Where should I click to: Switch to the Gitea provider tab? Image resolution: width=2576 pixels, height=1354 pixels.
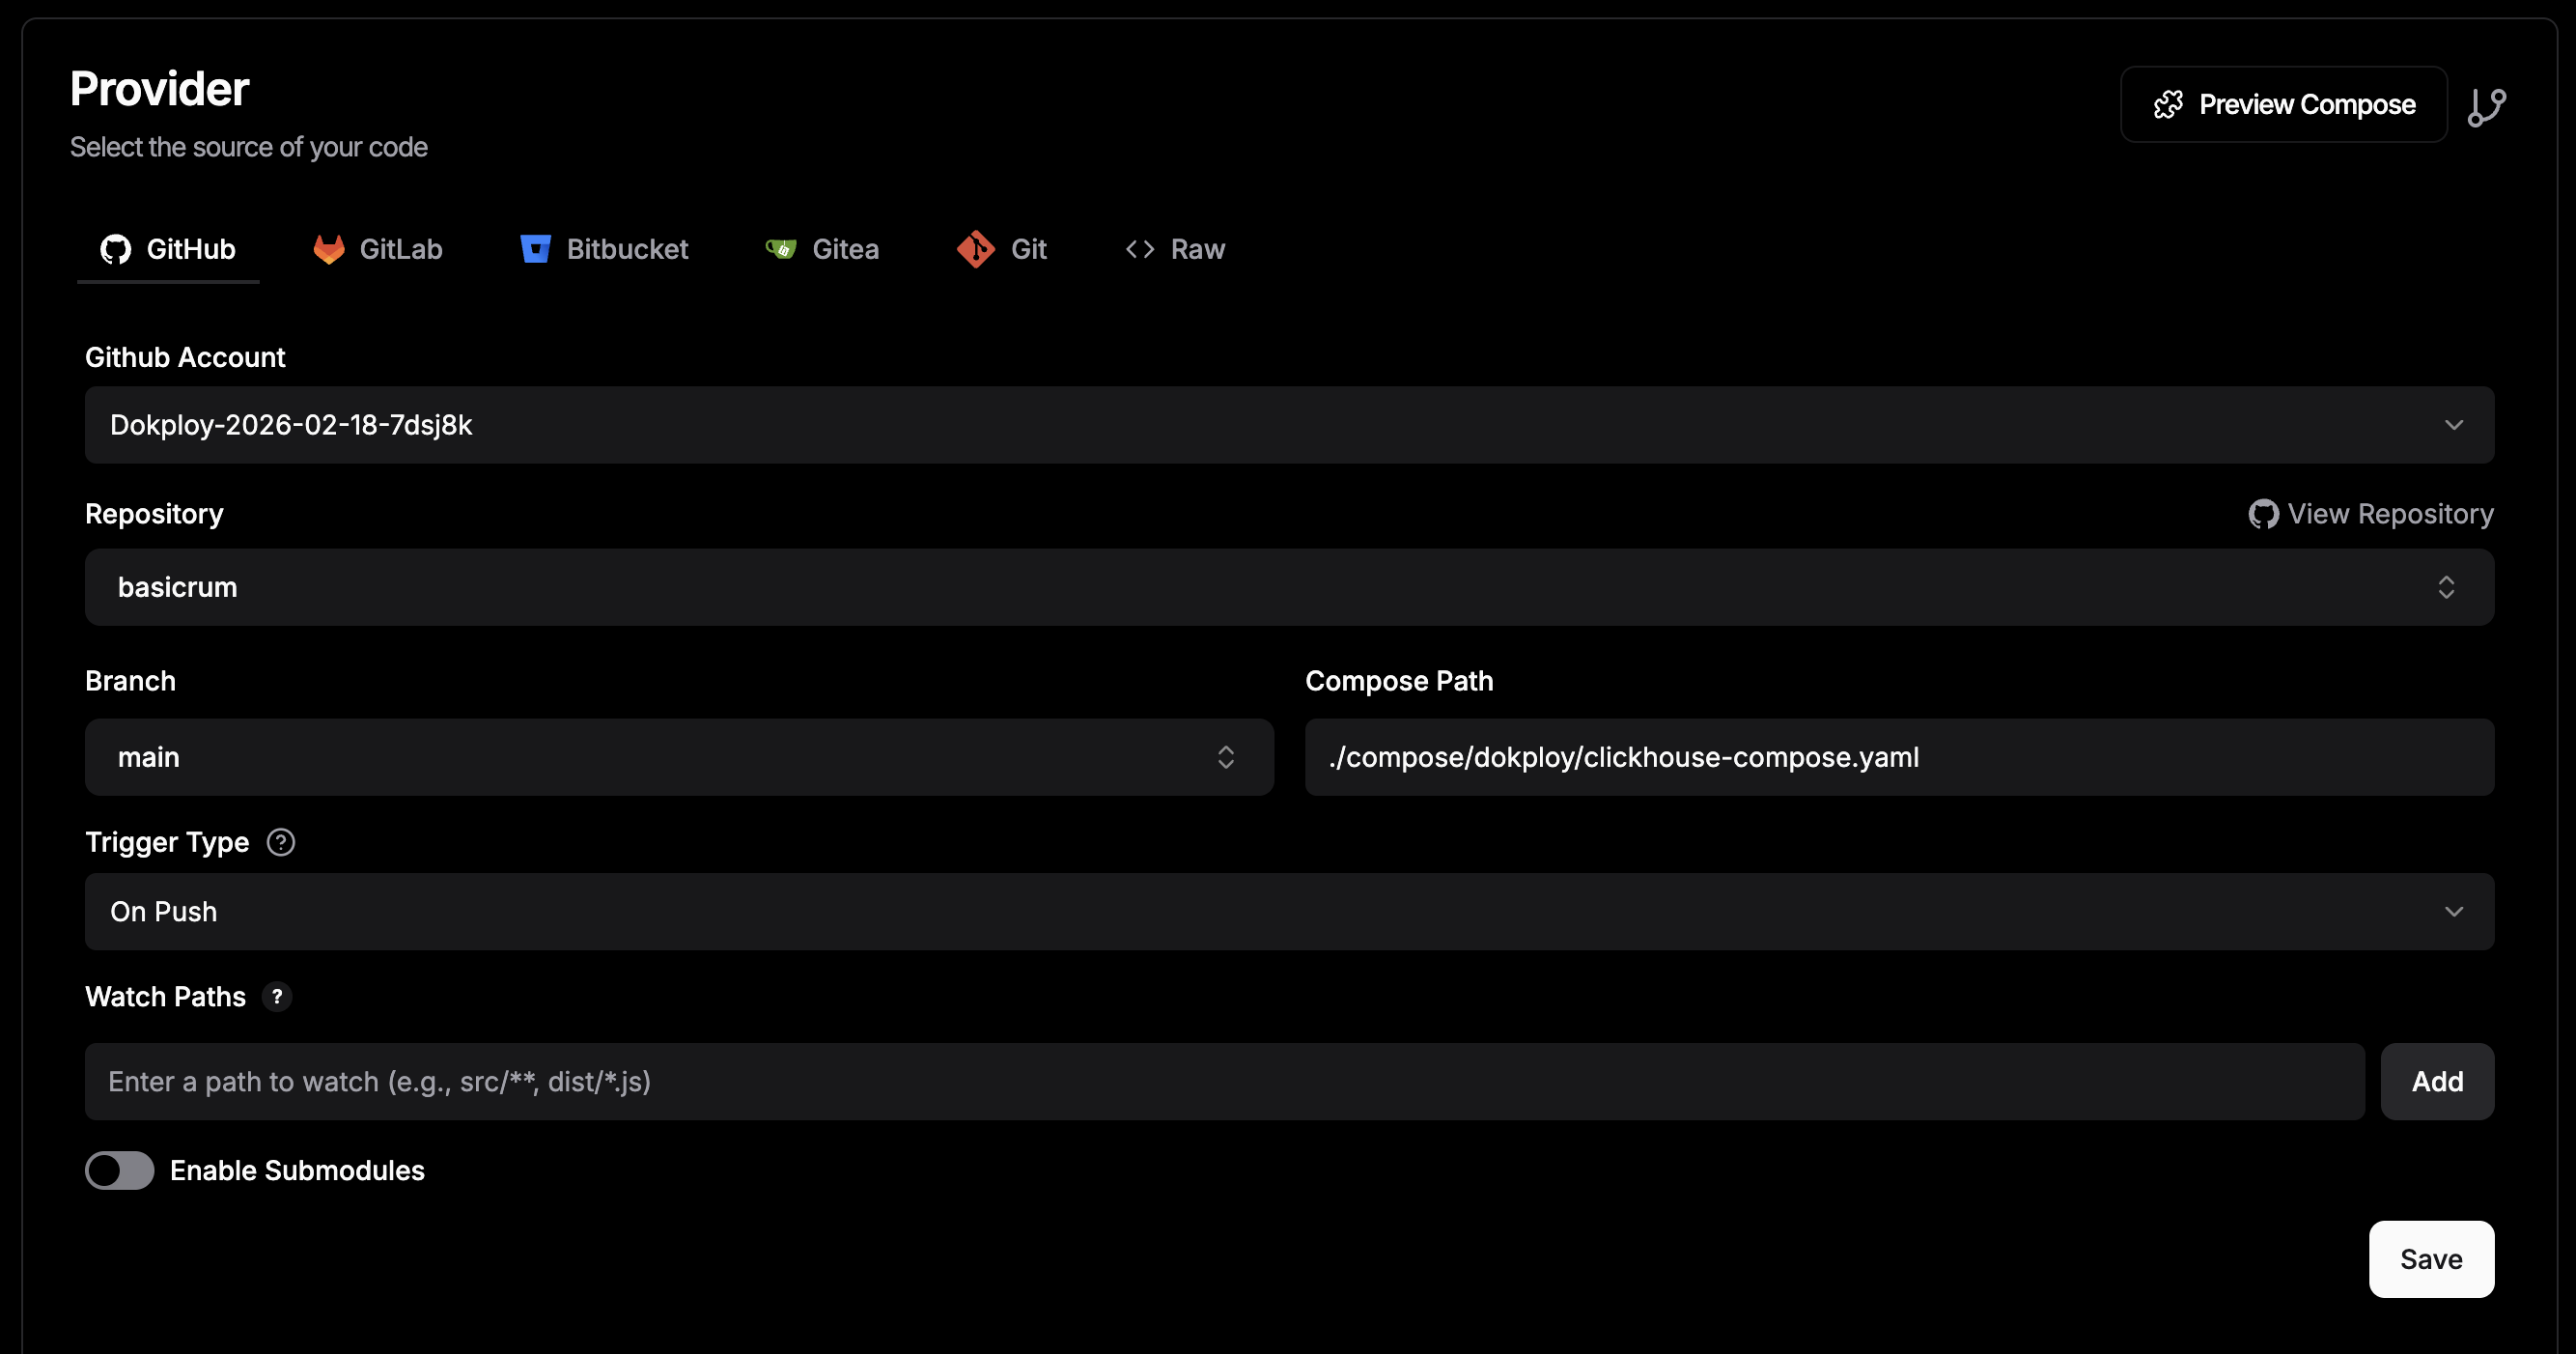pos(822,249)
